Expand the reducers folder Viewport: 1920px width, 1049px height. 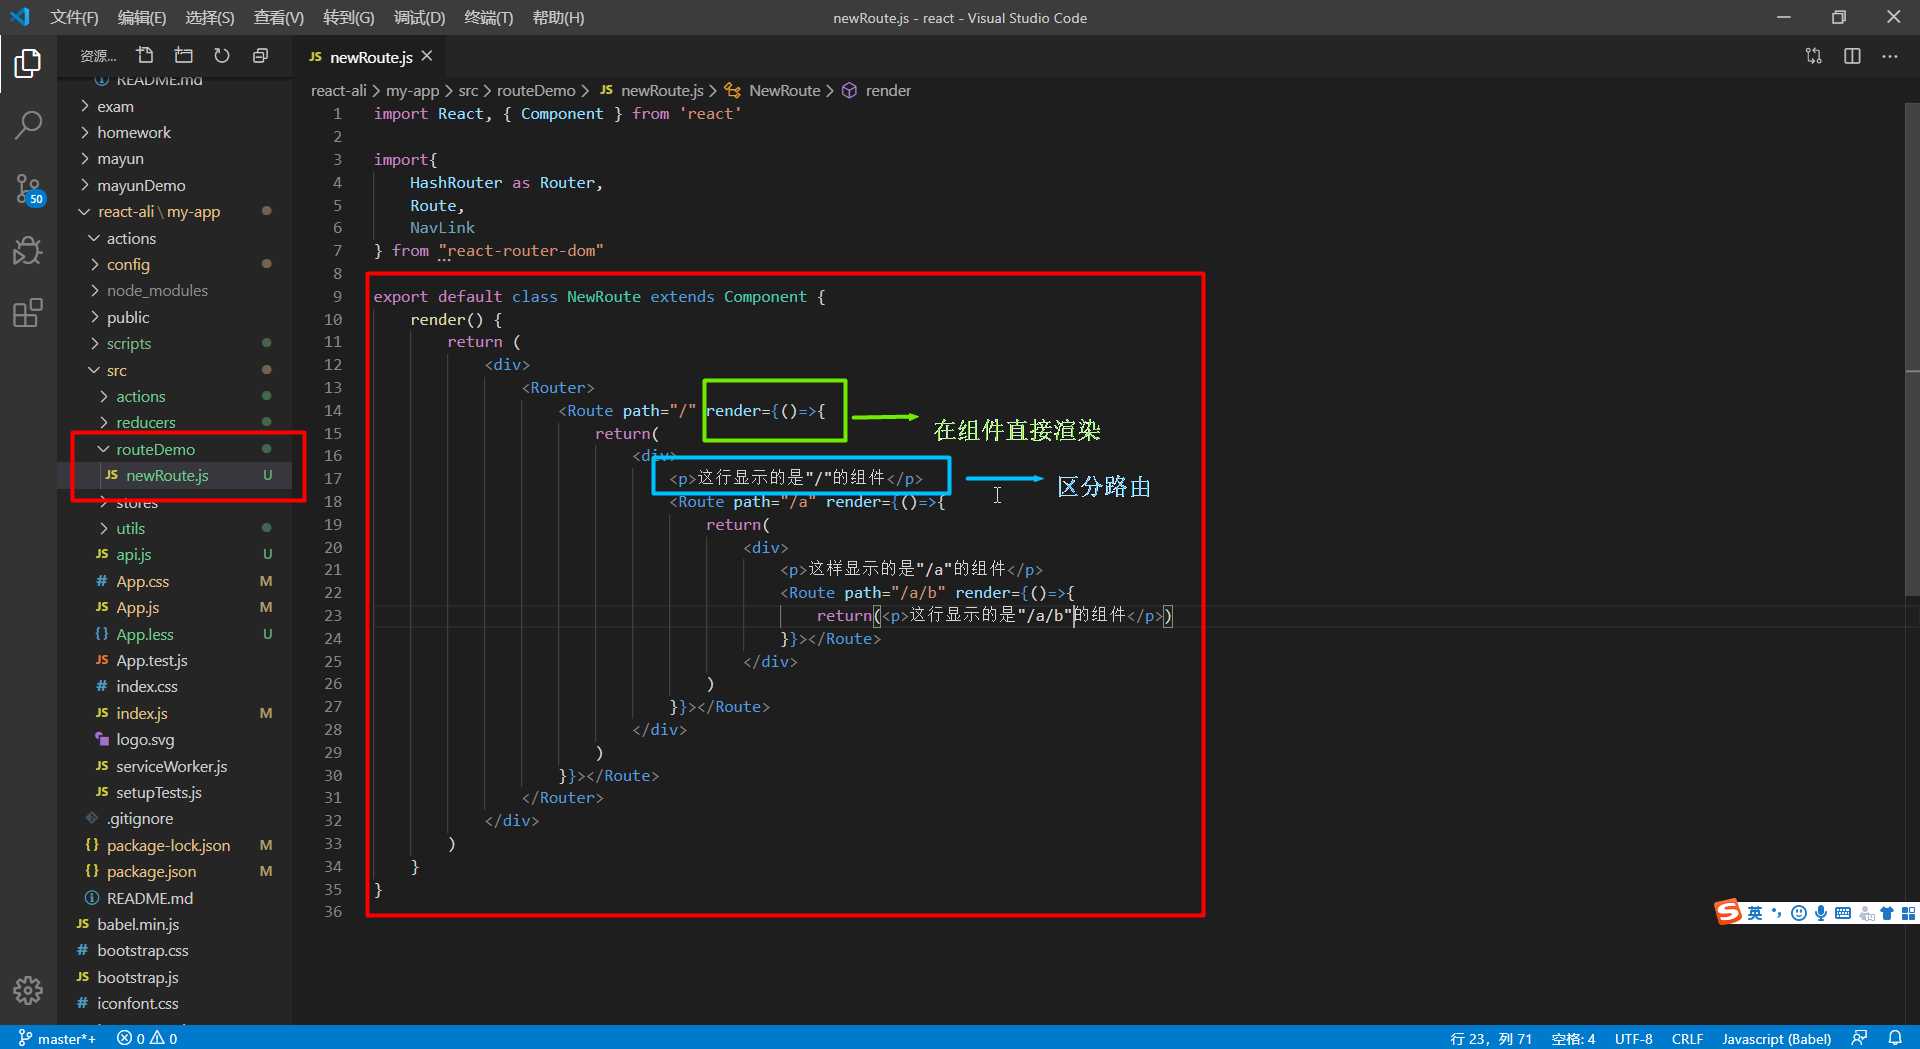click(175, 422)
